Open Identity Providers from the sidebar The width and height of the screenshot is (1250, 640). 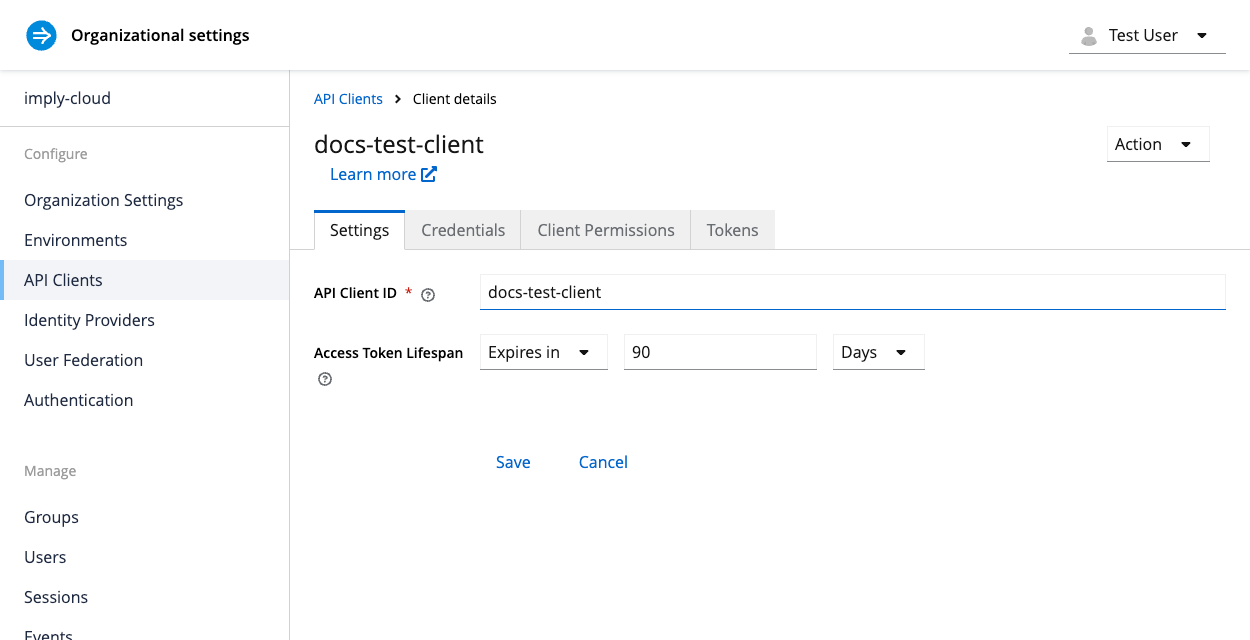click(x=89, y=320)
